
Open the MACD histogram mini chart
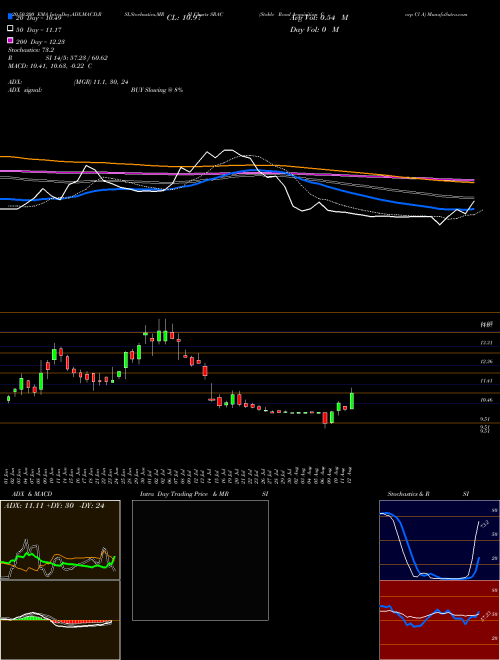(60, 620)
